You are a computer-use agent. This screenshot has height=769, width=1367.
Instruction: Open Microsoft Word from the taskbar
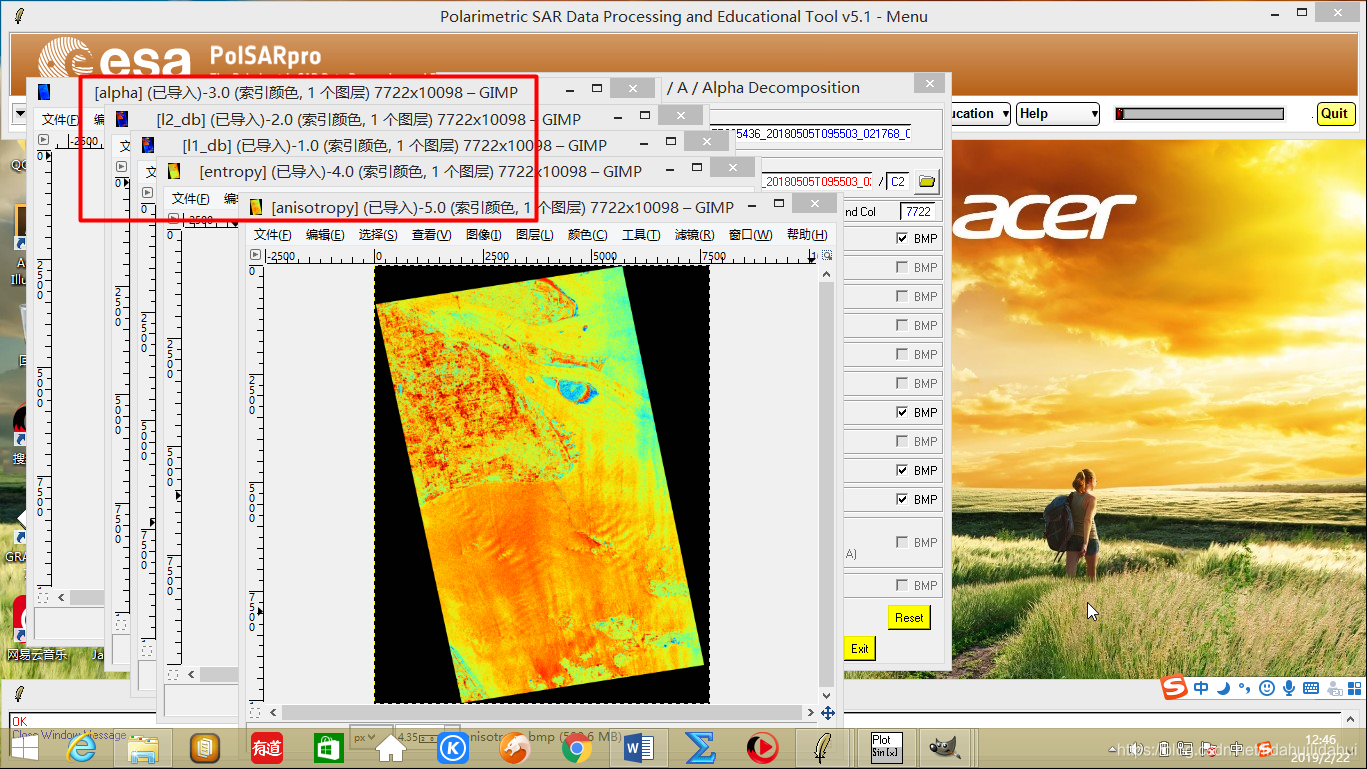[638, 747]
